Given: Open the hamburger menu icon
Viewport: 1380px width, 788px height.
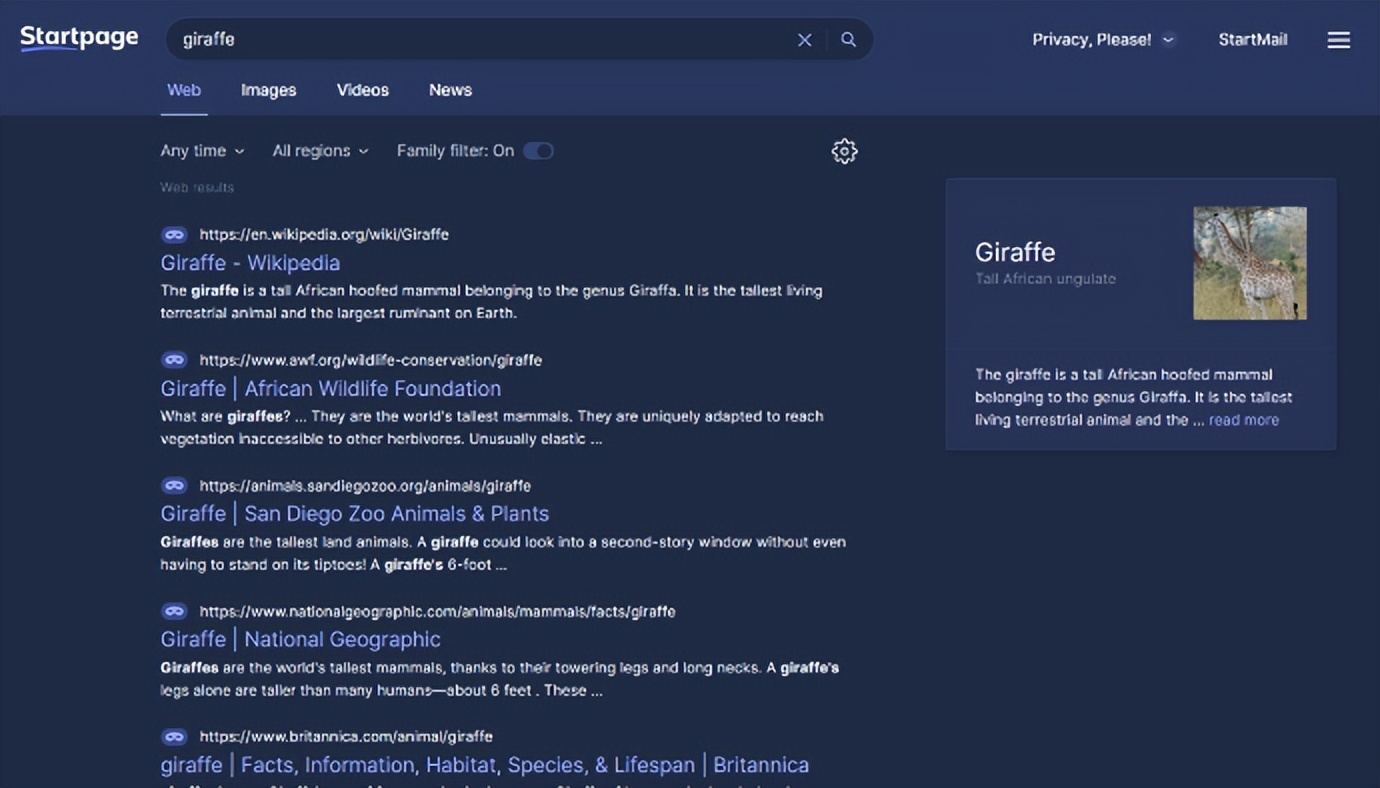Looking at the screenshot, I should [1338, 40].
